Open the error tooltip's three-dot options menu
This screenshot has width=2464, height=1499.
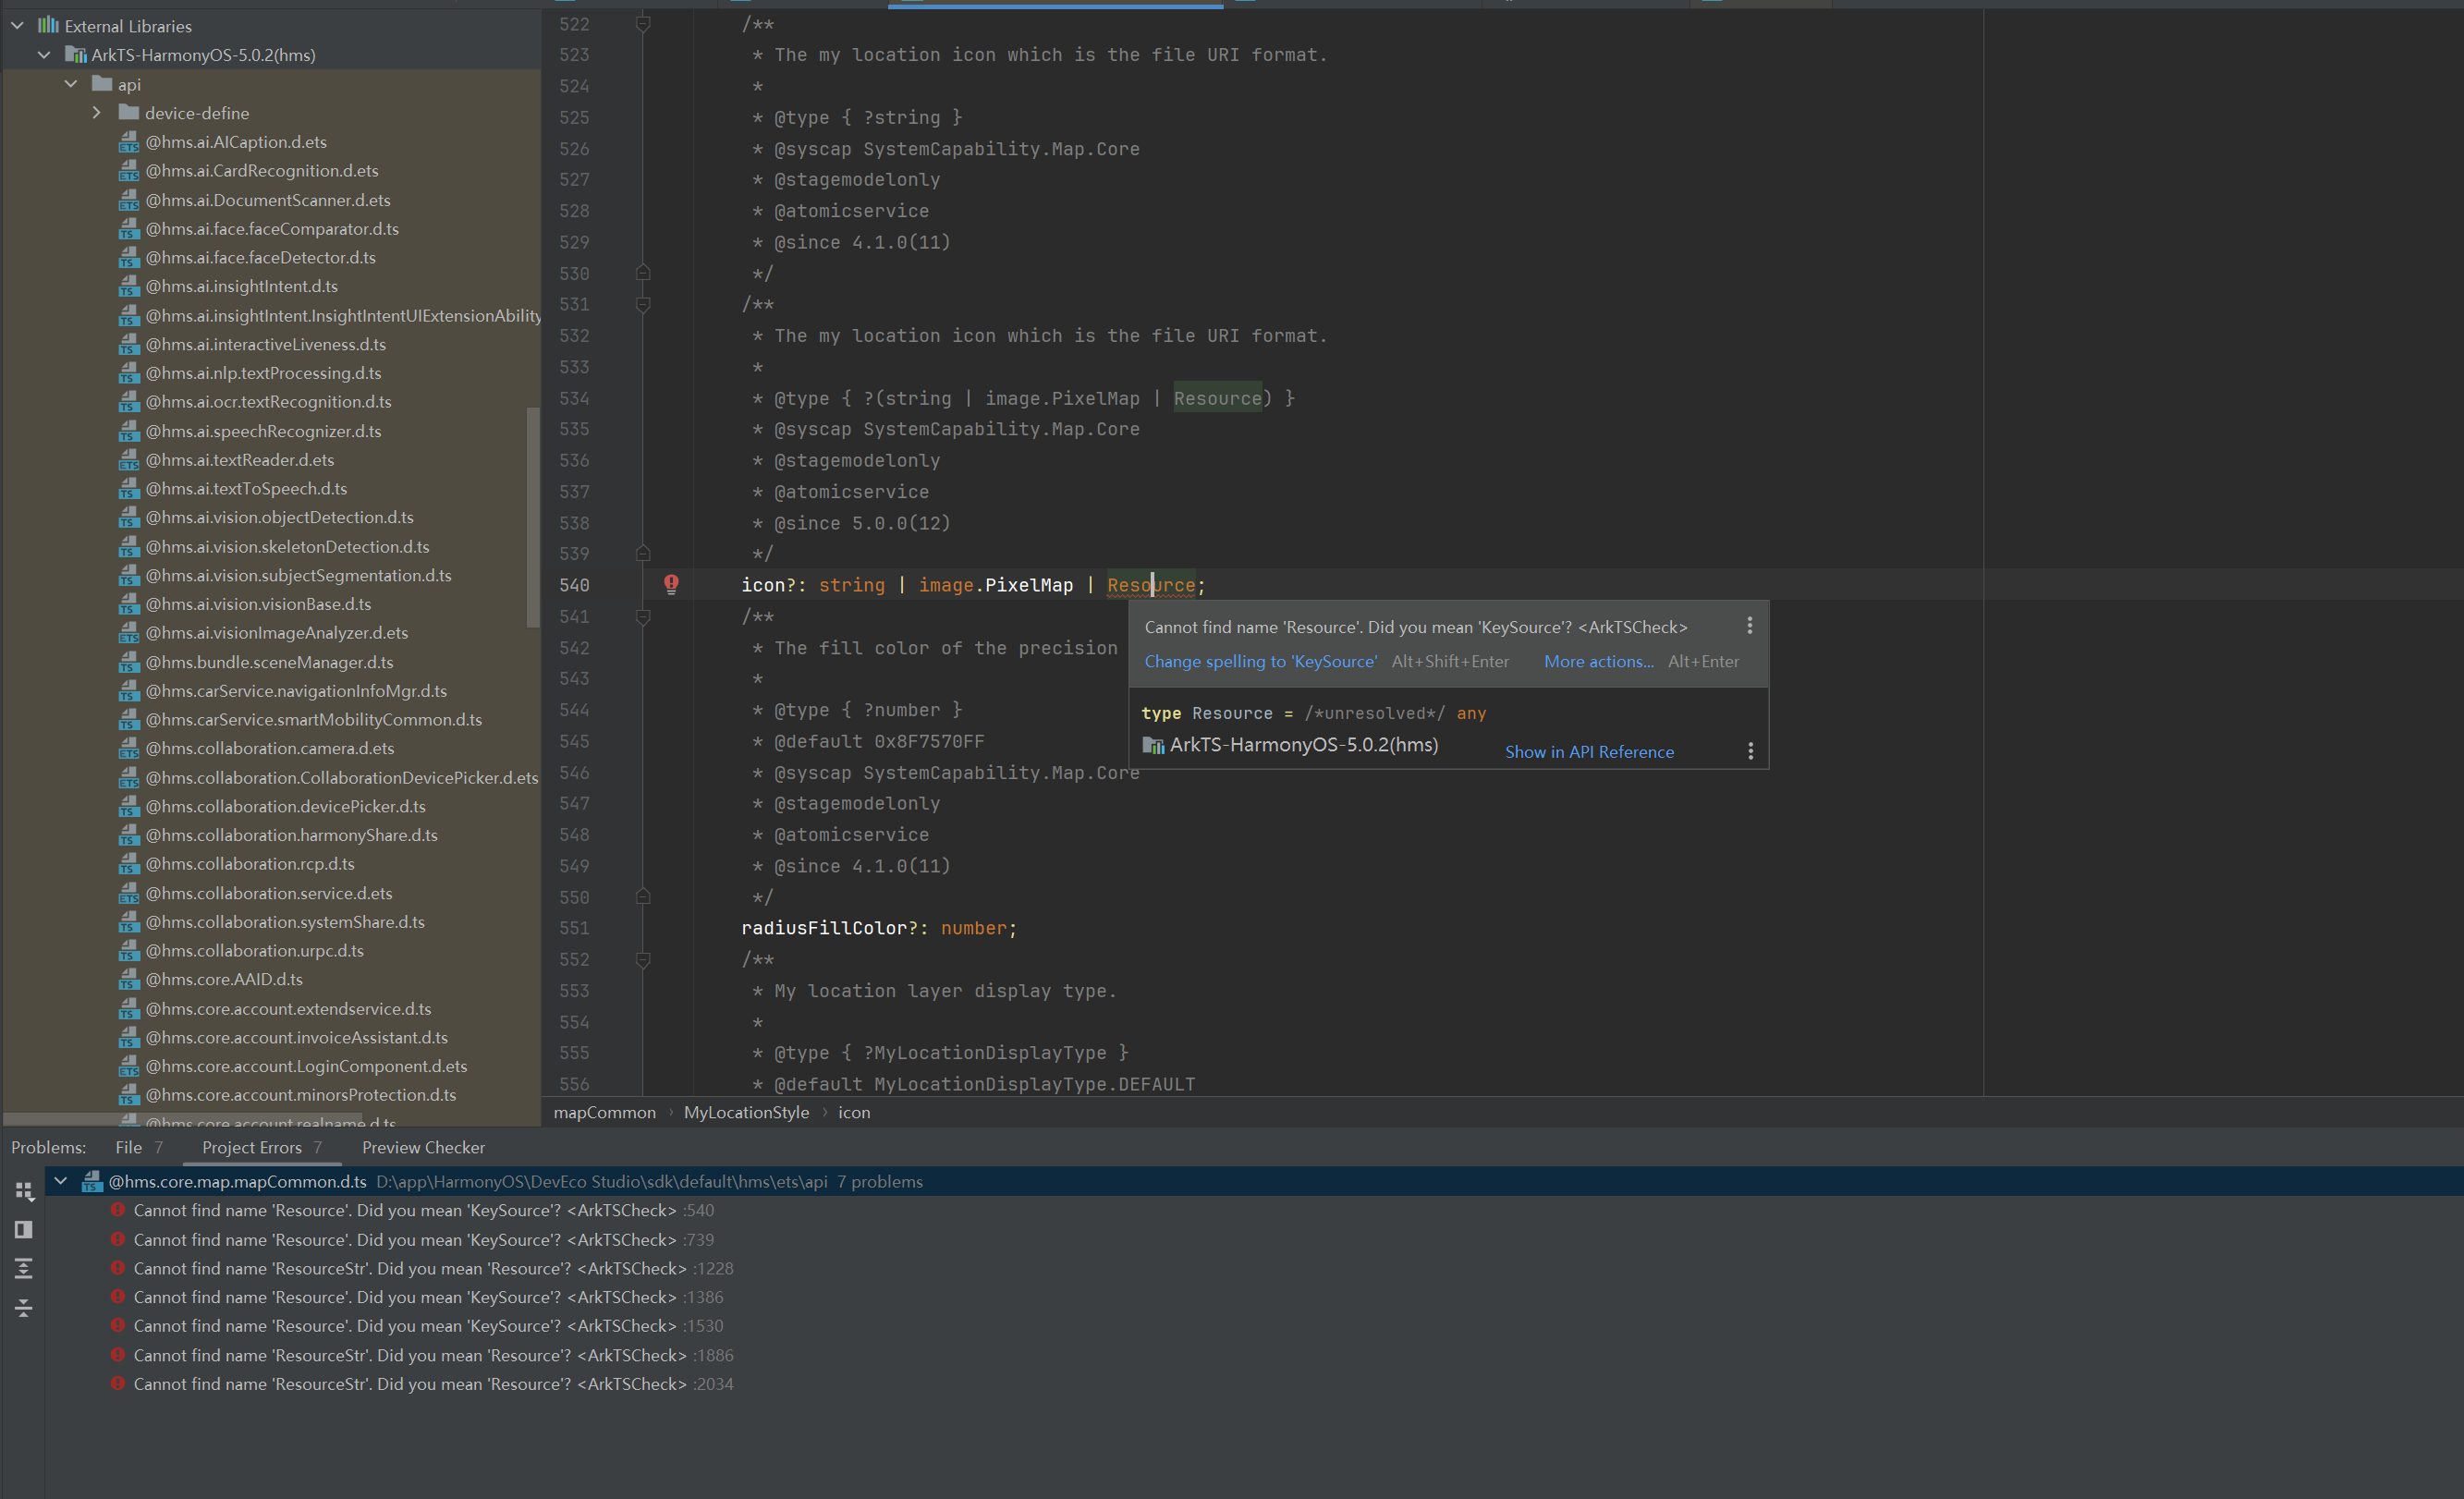tap(1749, 626)
